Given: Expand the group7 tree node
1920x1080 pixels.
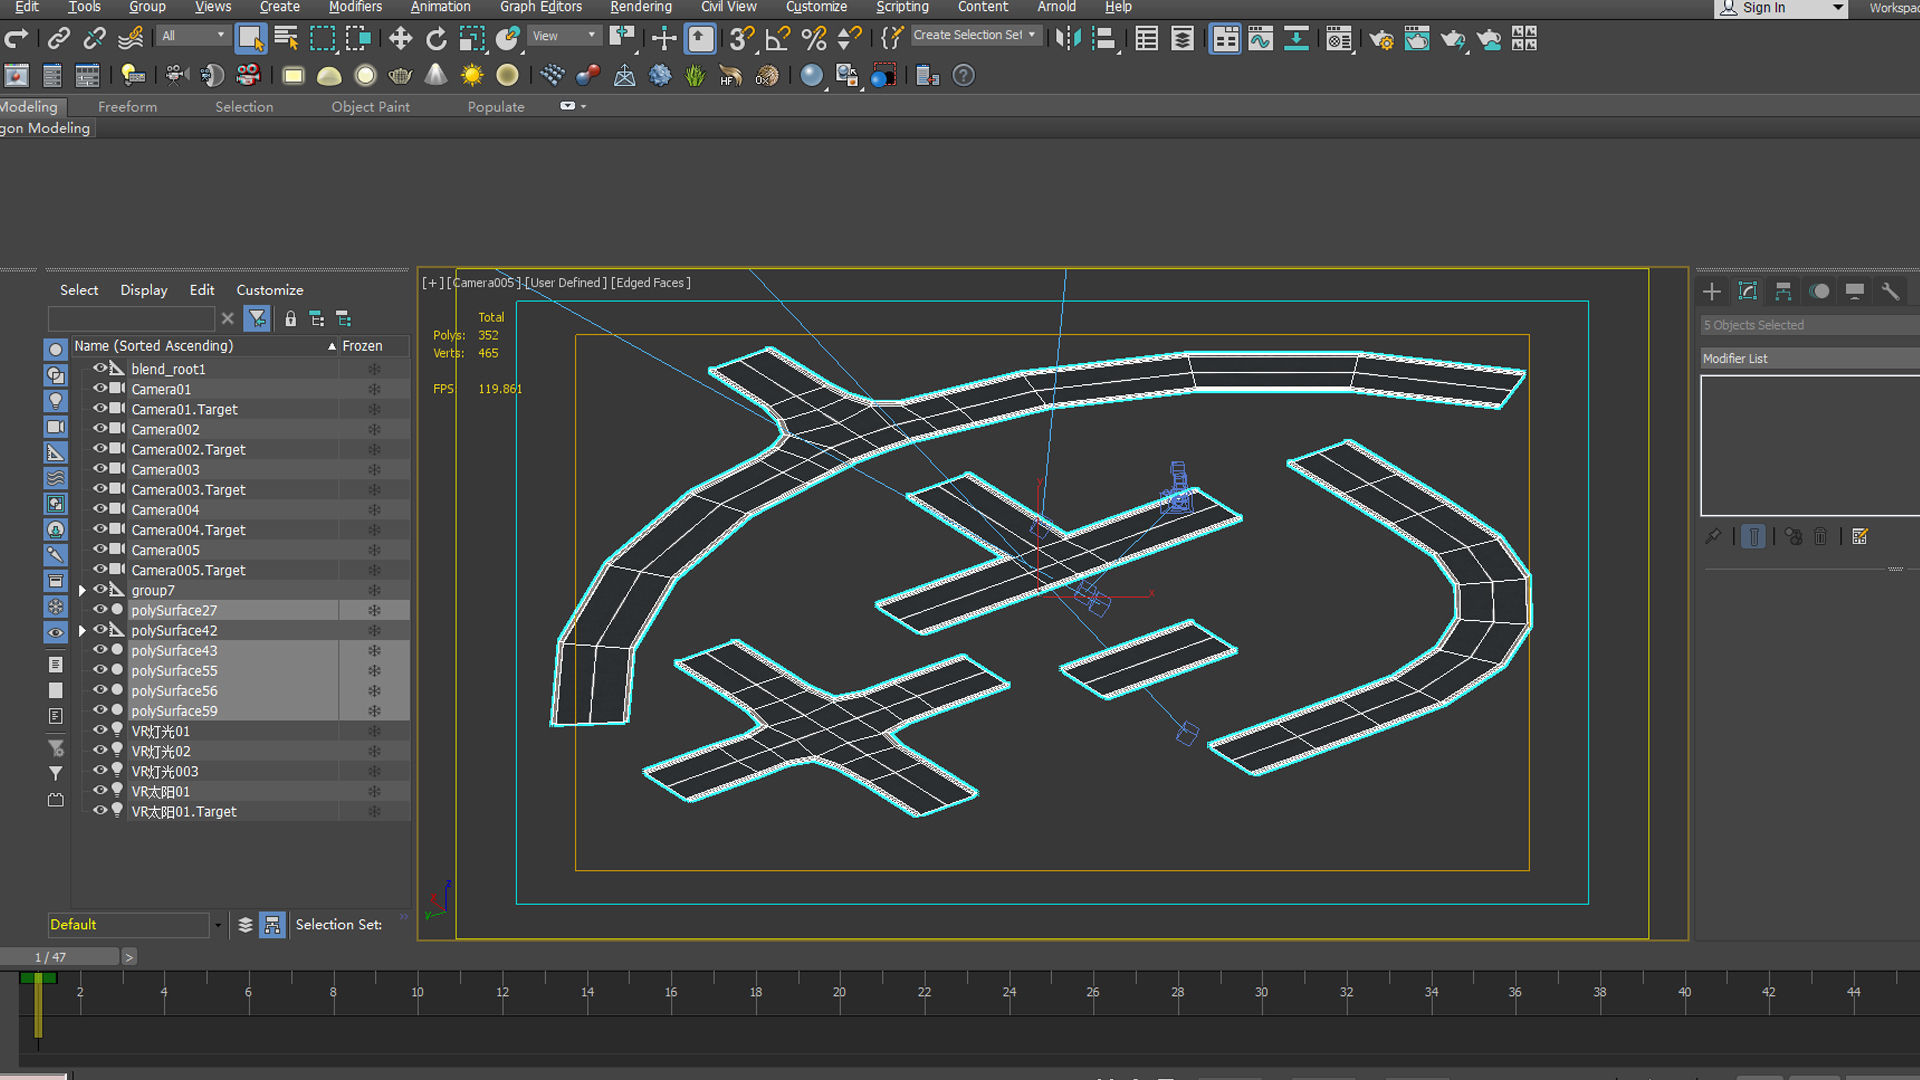Looking at the screenshot, I should 82,591.
